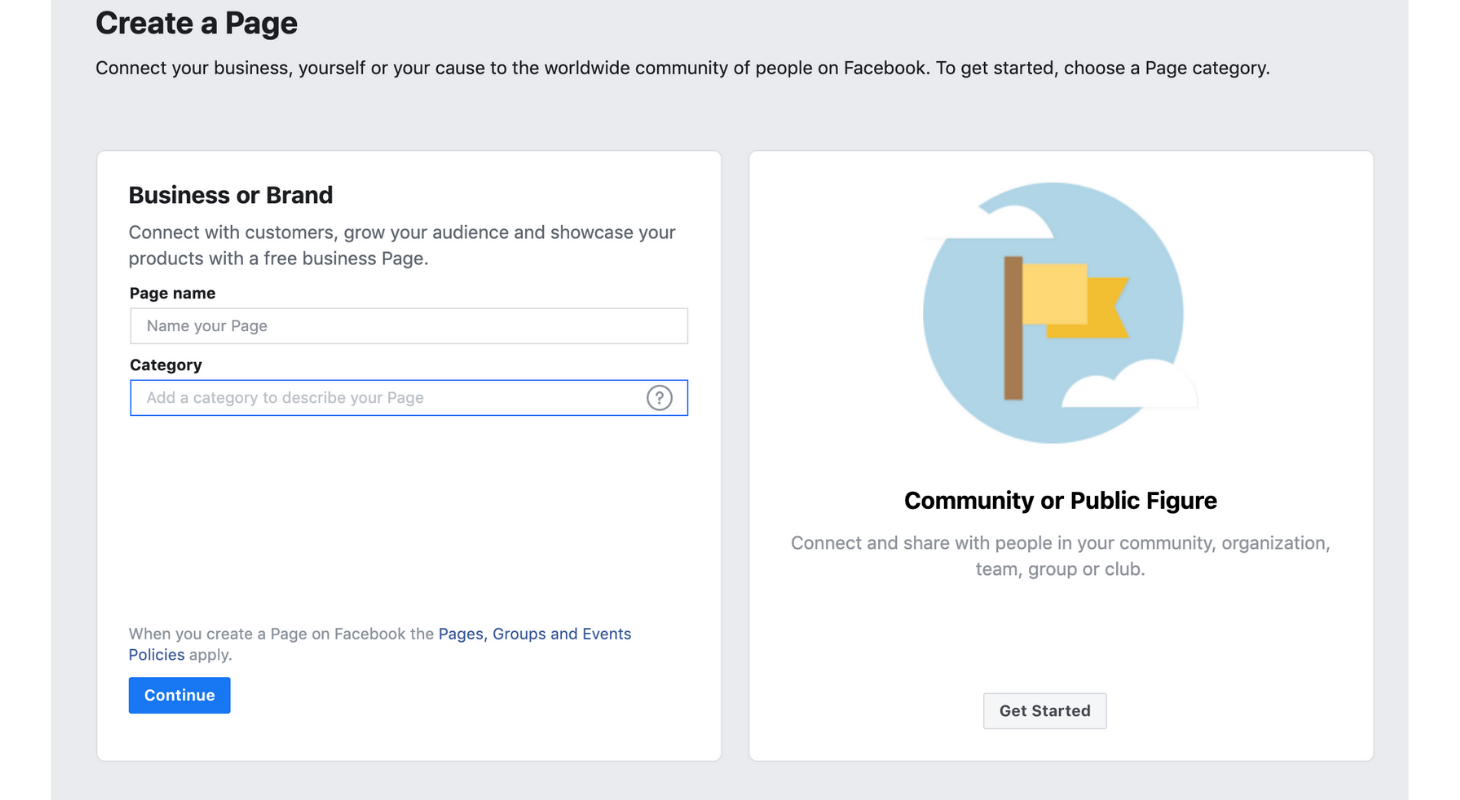The image size is (1460, 800).
Task: Click the flag illustration for Community page
Action: 1061,313
